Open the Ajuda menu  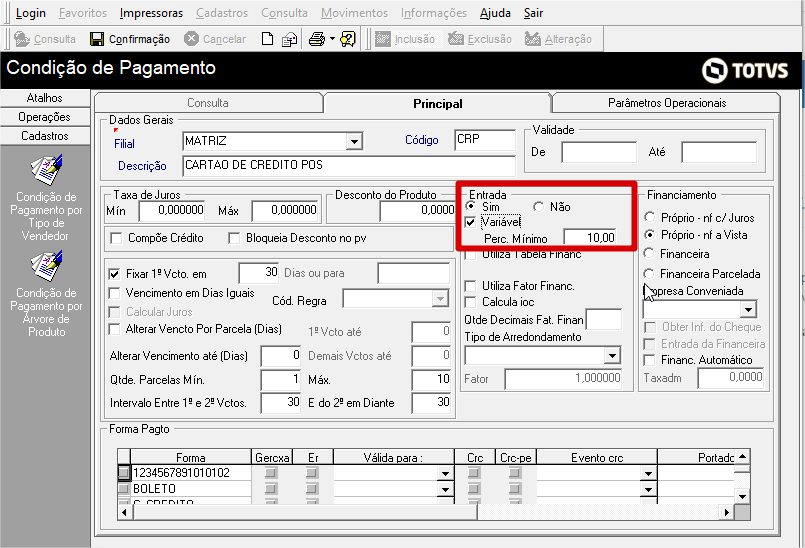[495, 13]
